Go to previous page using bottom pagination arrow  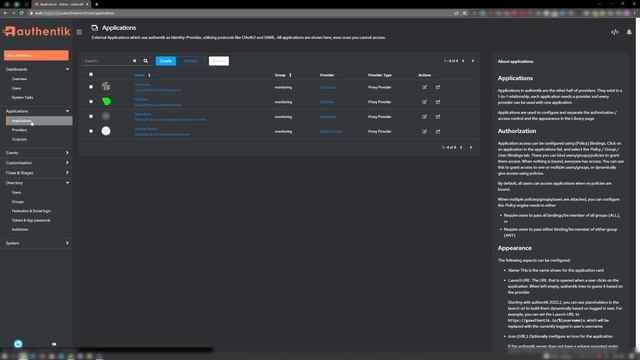(461, 147)
